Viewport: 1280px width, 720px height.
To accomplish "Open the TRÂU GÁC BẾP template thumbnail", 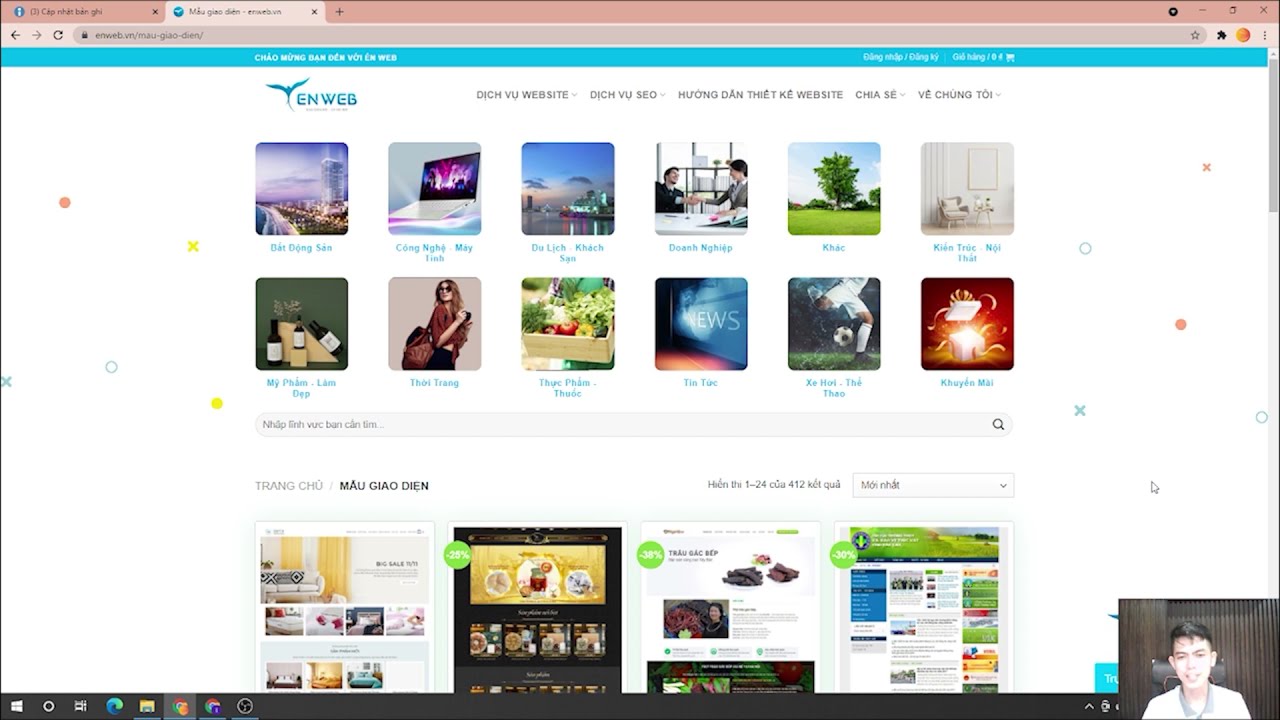I will 731,607.
